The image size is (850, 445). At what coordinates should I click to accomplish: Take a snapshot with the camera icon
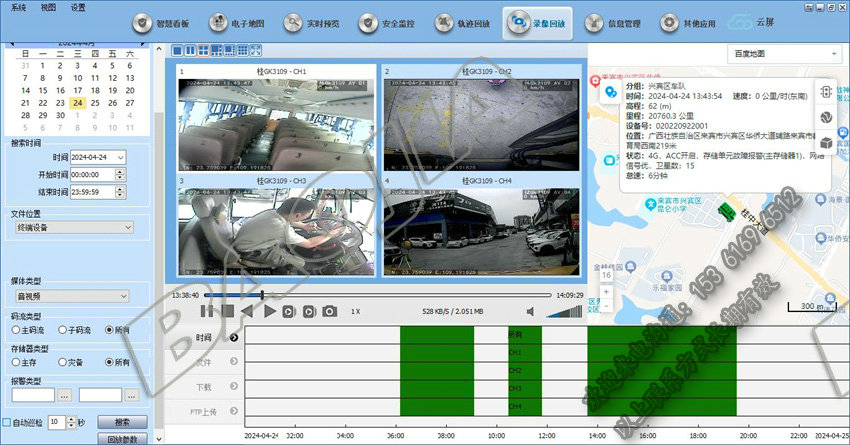(329, 312)
